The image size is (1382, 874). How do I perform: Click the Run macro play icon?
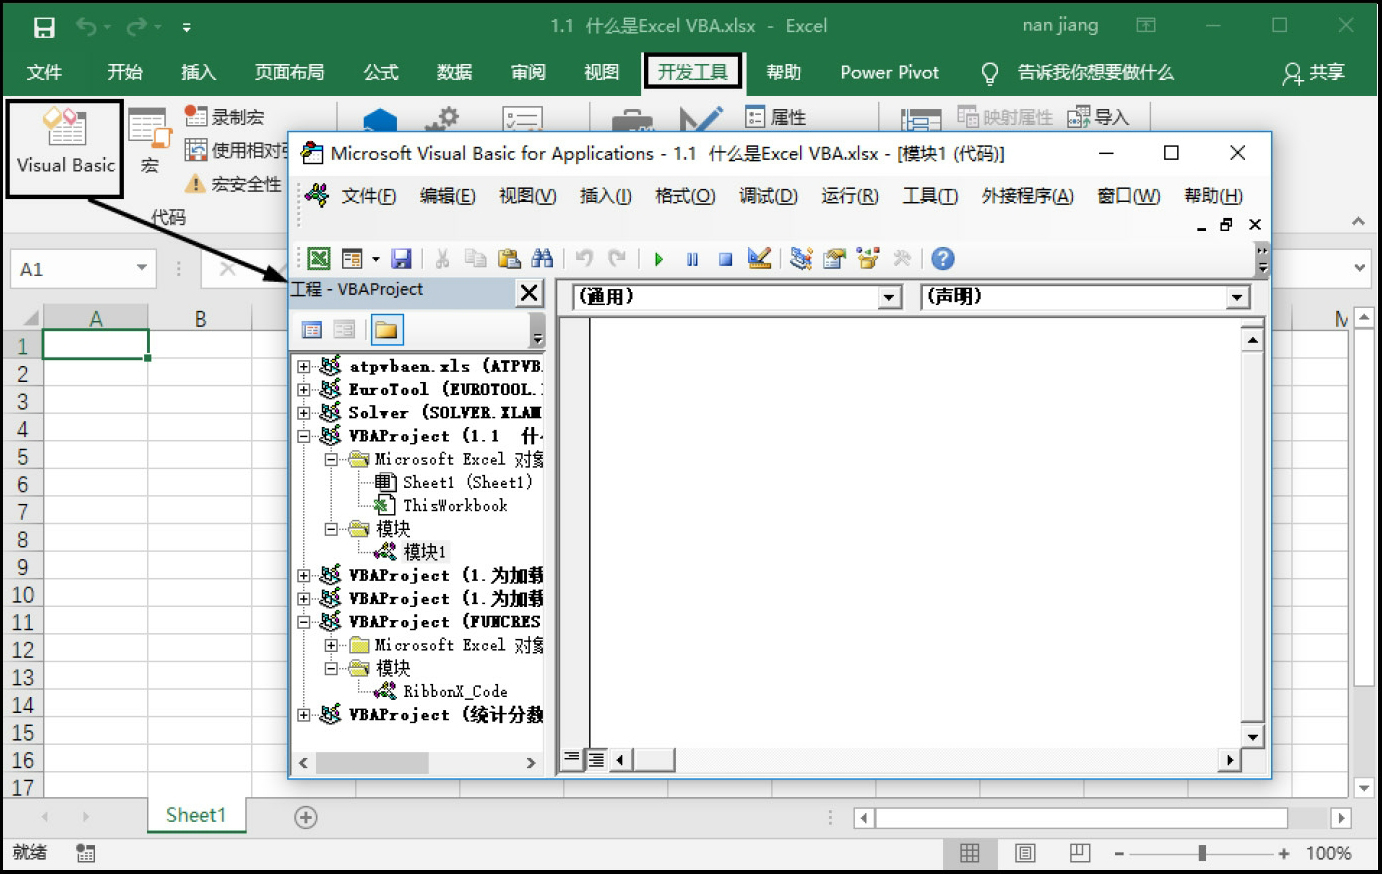658,259
